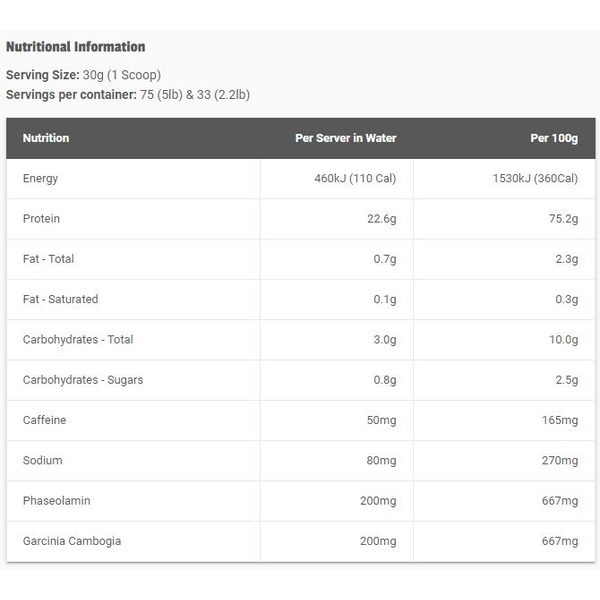The image size is (600, 600).
Task: Click the Per 100g column header
Action: coord(554,138)
